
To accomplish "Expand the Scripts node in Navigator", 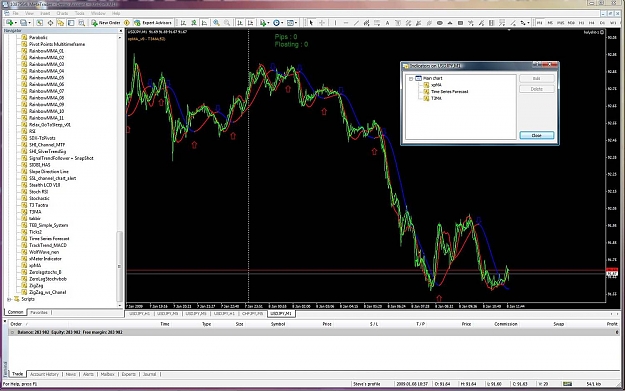I will click(x=9, y=299).
